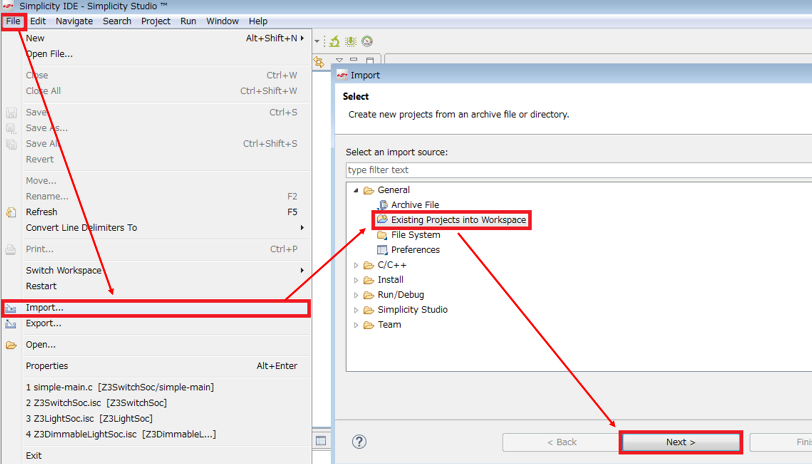812x464 pixels.
Task: Click the icon beside Import menu entry
Action: click(11, 308)
